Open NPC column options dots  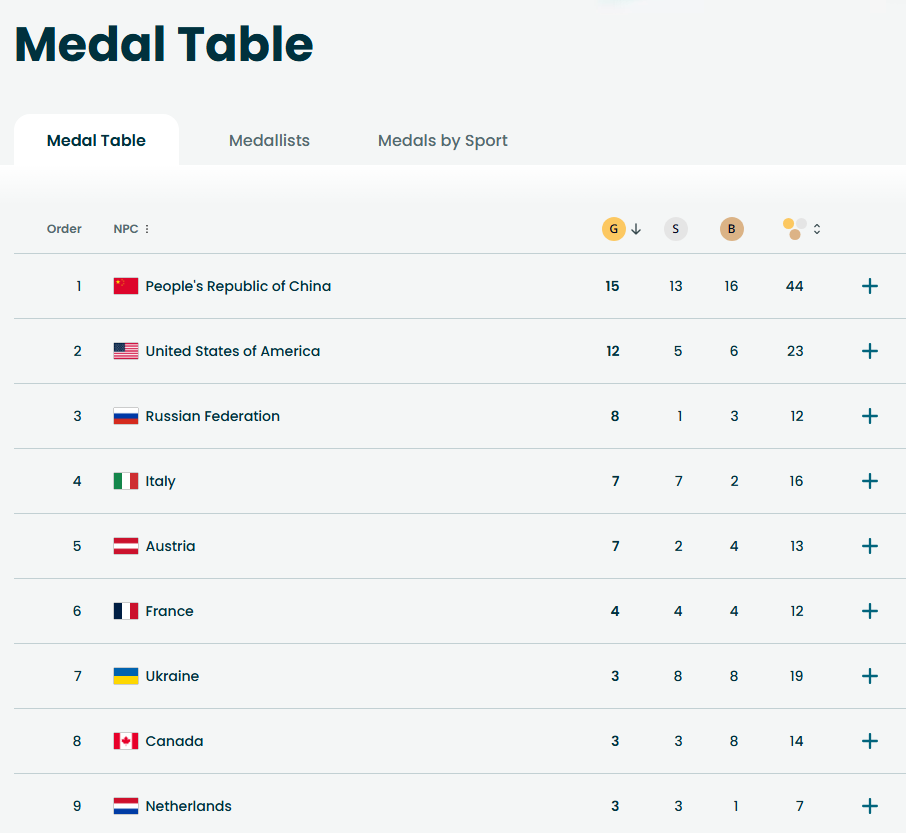coord(147,229)
